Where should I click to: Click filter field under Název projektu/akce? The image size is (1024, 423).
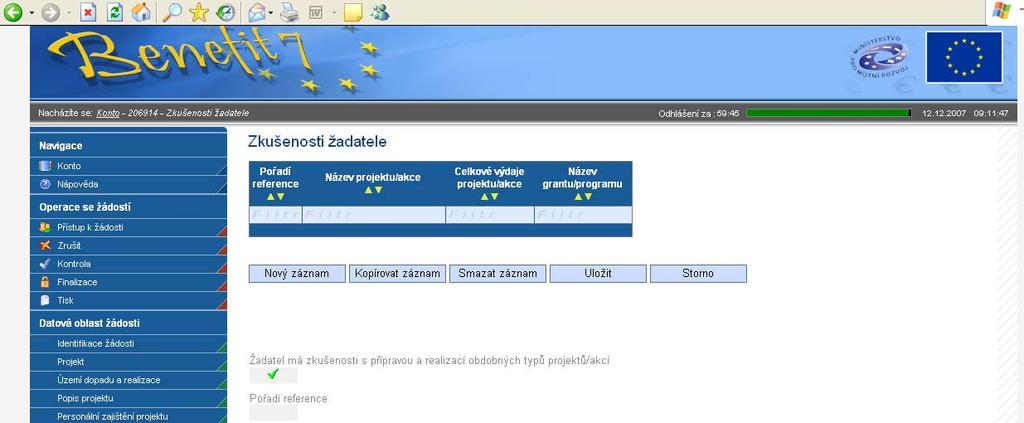[x=374, y=215]
